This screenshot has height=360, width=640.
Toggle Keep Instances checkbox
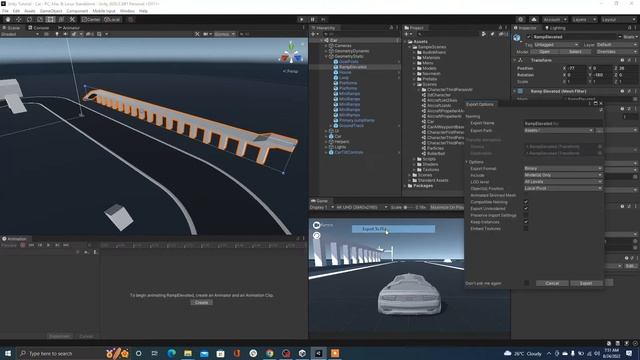click(526, 222)
